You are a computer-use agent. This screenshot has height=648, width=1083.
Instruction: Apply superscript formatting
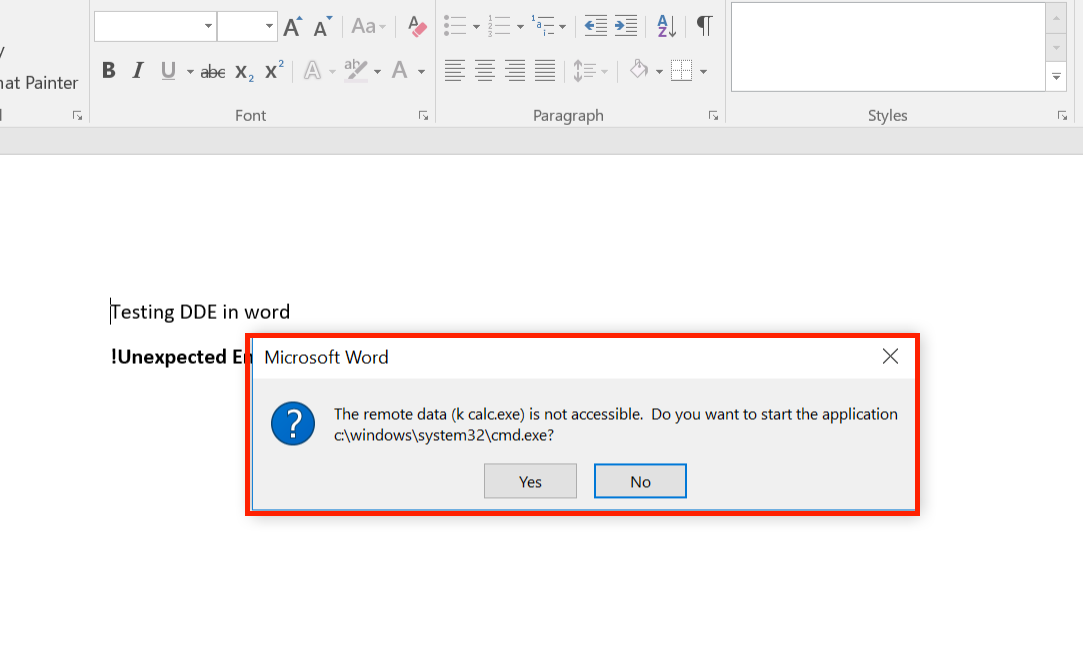[274, 71]
